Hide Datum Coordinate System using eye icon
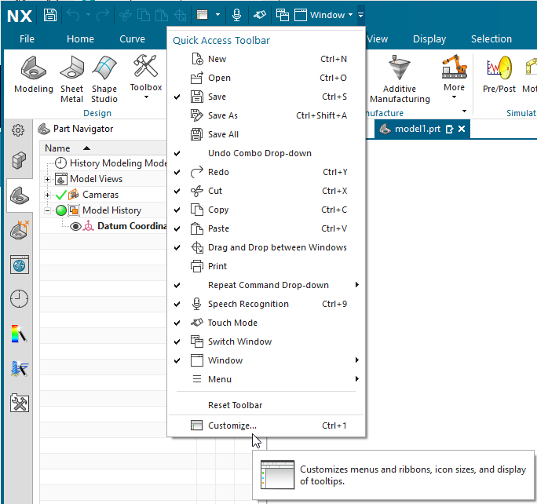 tap(75, 226)
